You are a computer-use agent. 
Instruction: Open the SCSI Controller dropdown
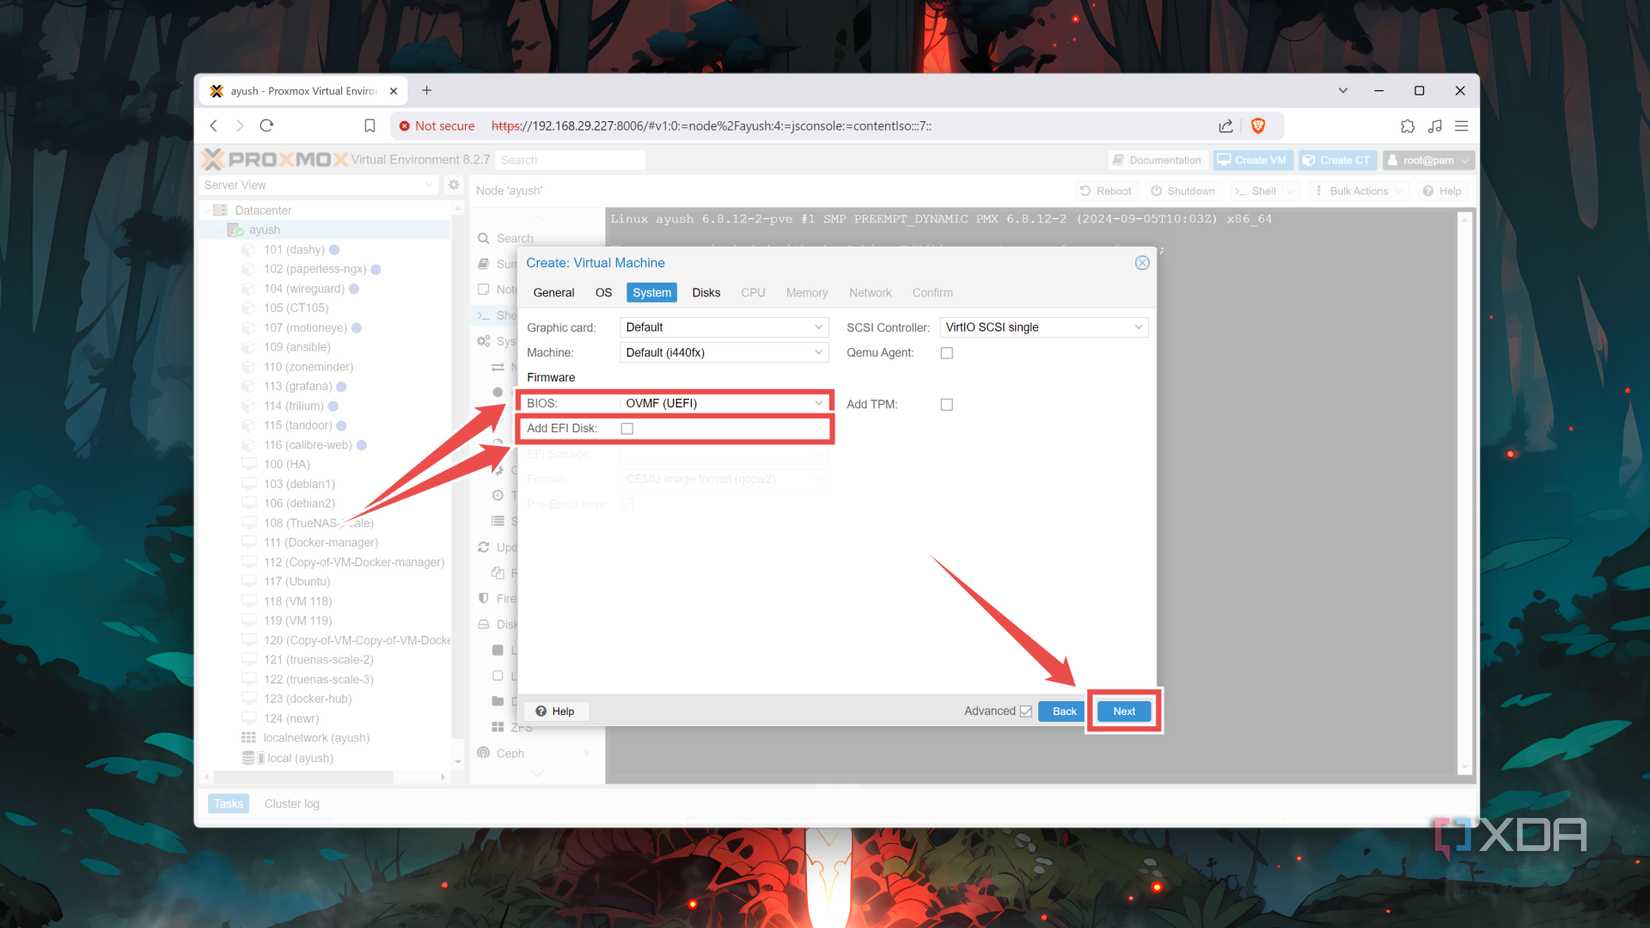[1044, 327]
